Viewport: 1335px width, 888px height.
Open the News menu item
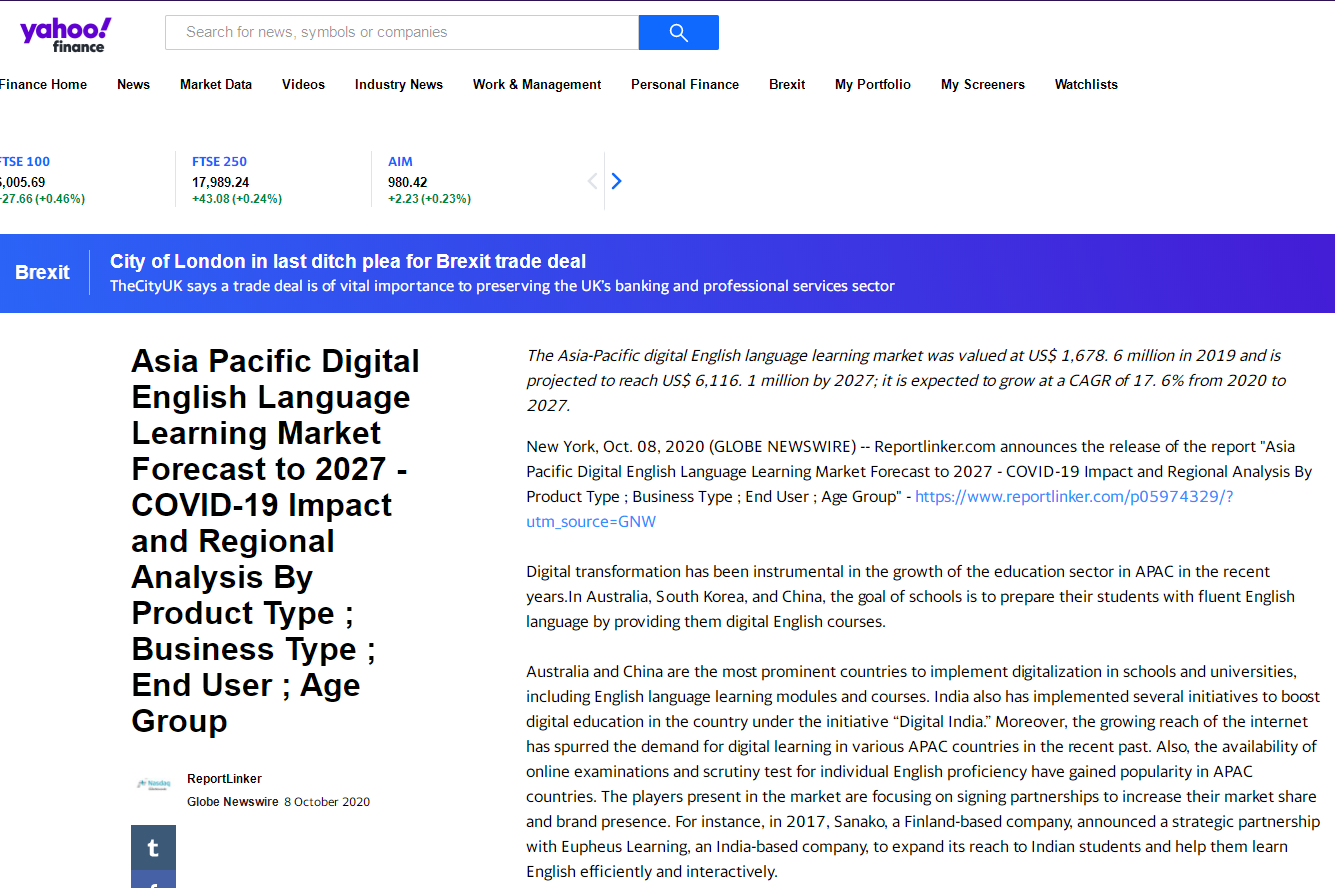[x=133, y=85]
